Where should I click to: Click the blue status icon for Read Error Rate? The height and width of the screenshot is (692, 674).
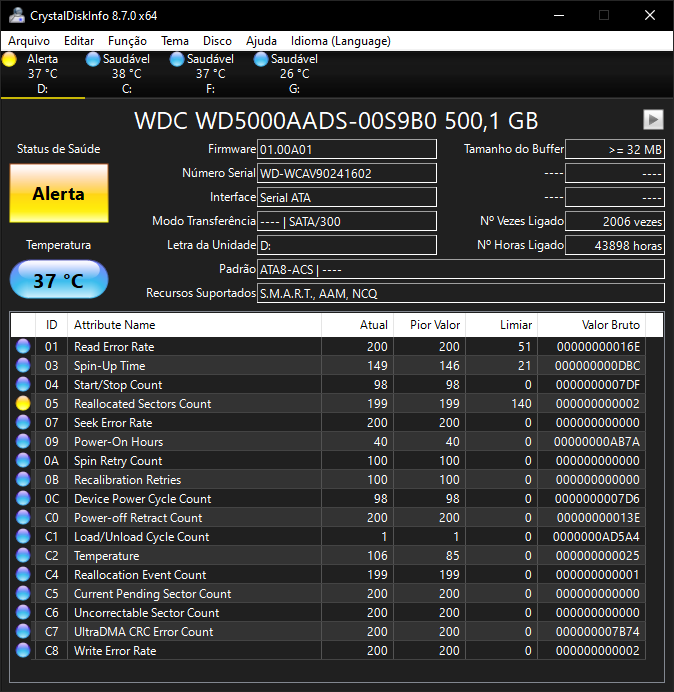point(23,346)
